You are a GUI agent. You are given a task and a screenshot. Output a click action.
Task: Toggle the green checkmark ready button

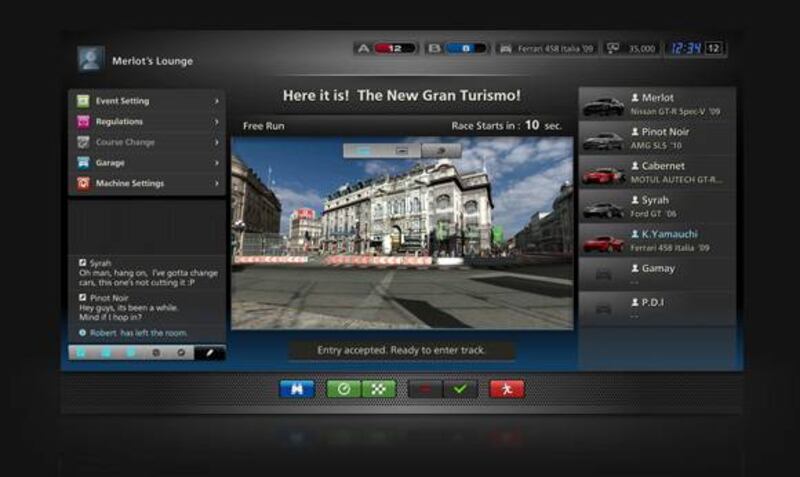(x=460, y=389)
